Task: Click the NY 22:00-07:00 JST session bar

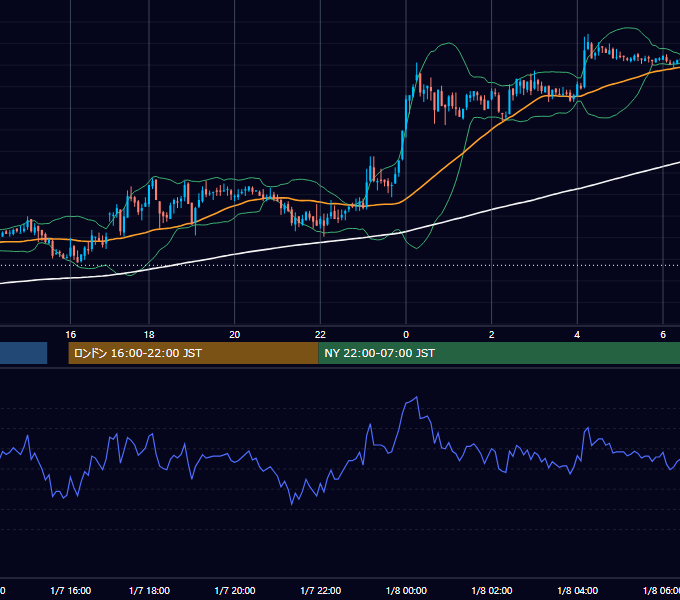Action: (499, 353)
